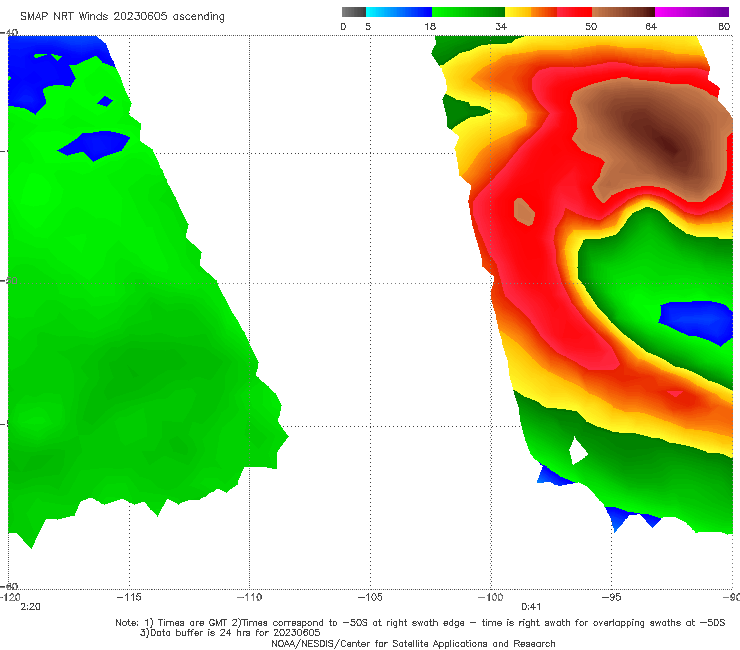Screen dimensions: 740x650
Task: Click the color bar label '18'
Action: (x=430, y=26)
